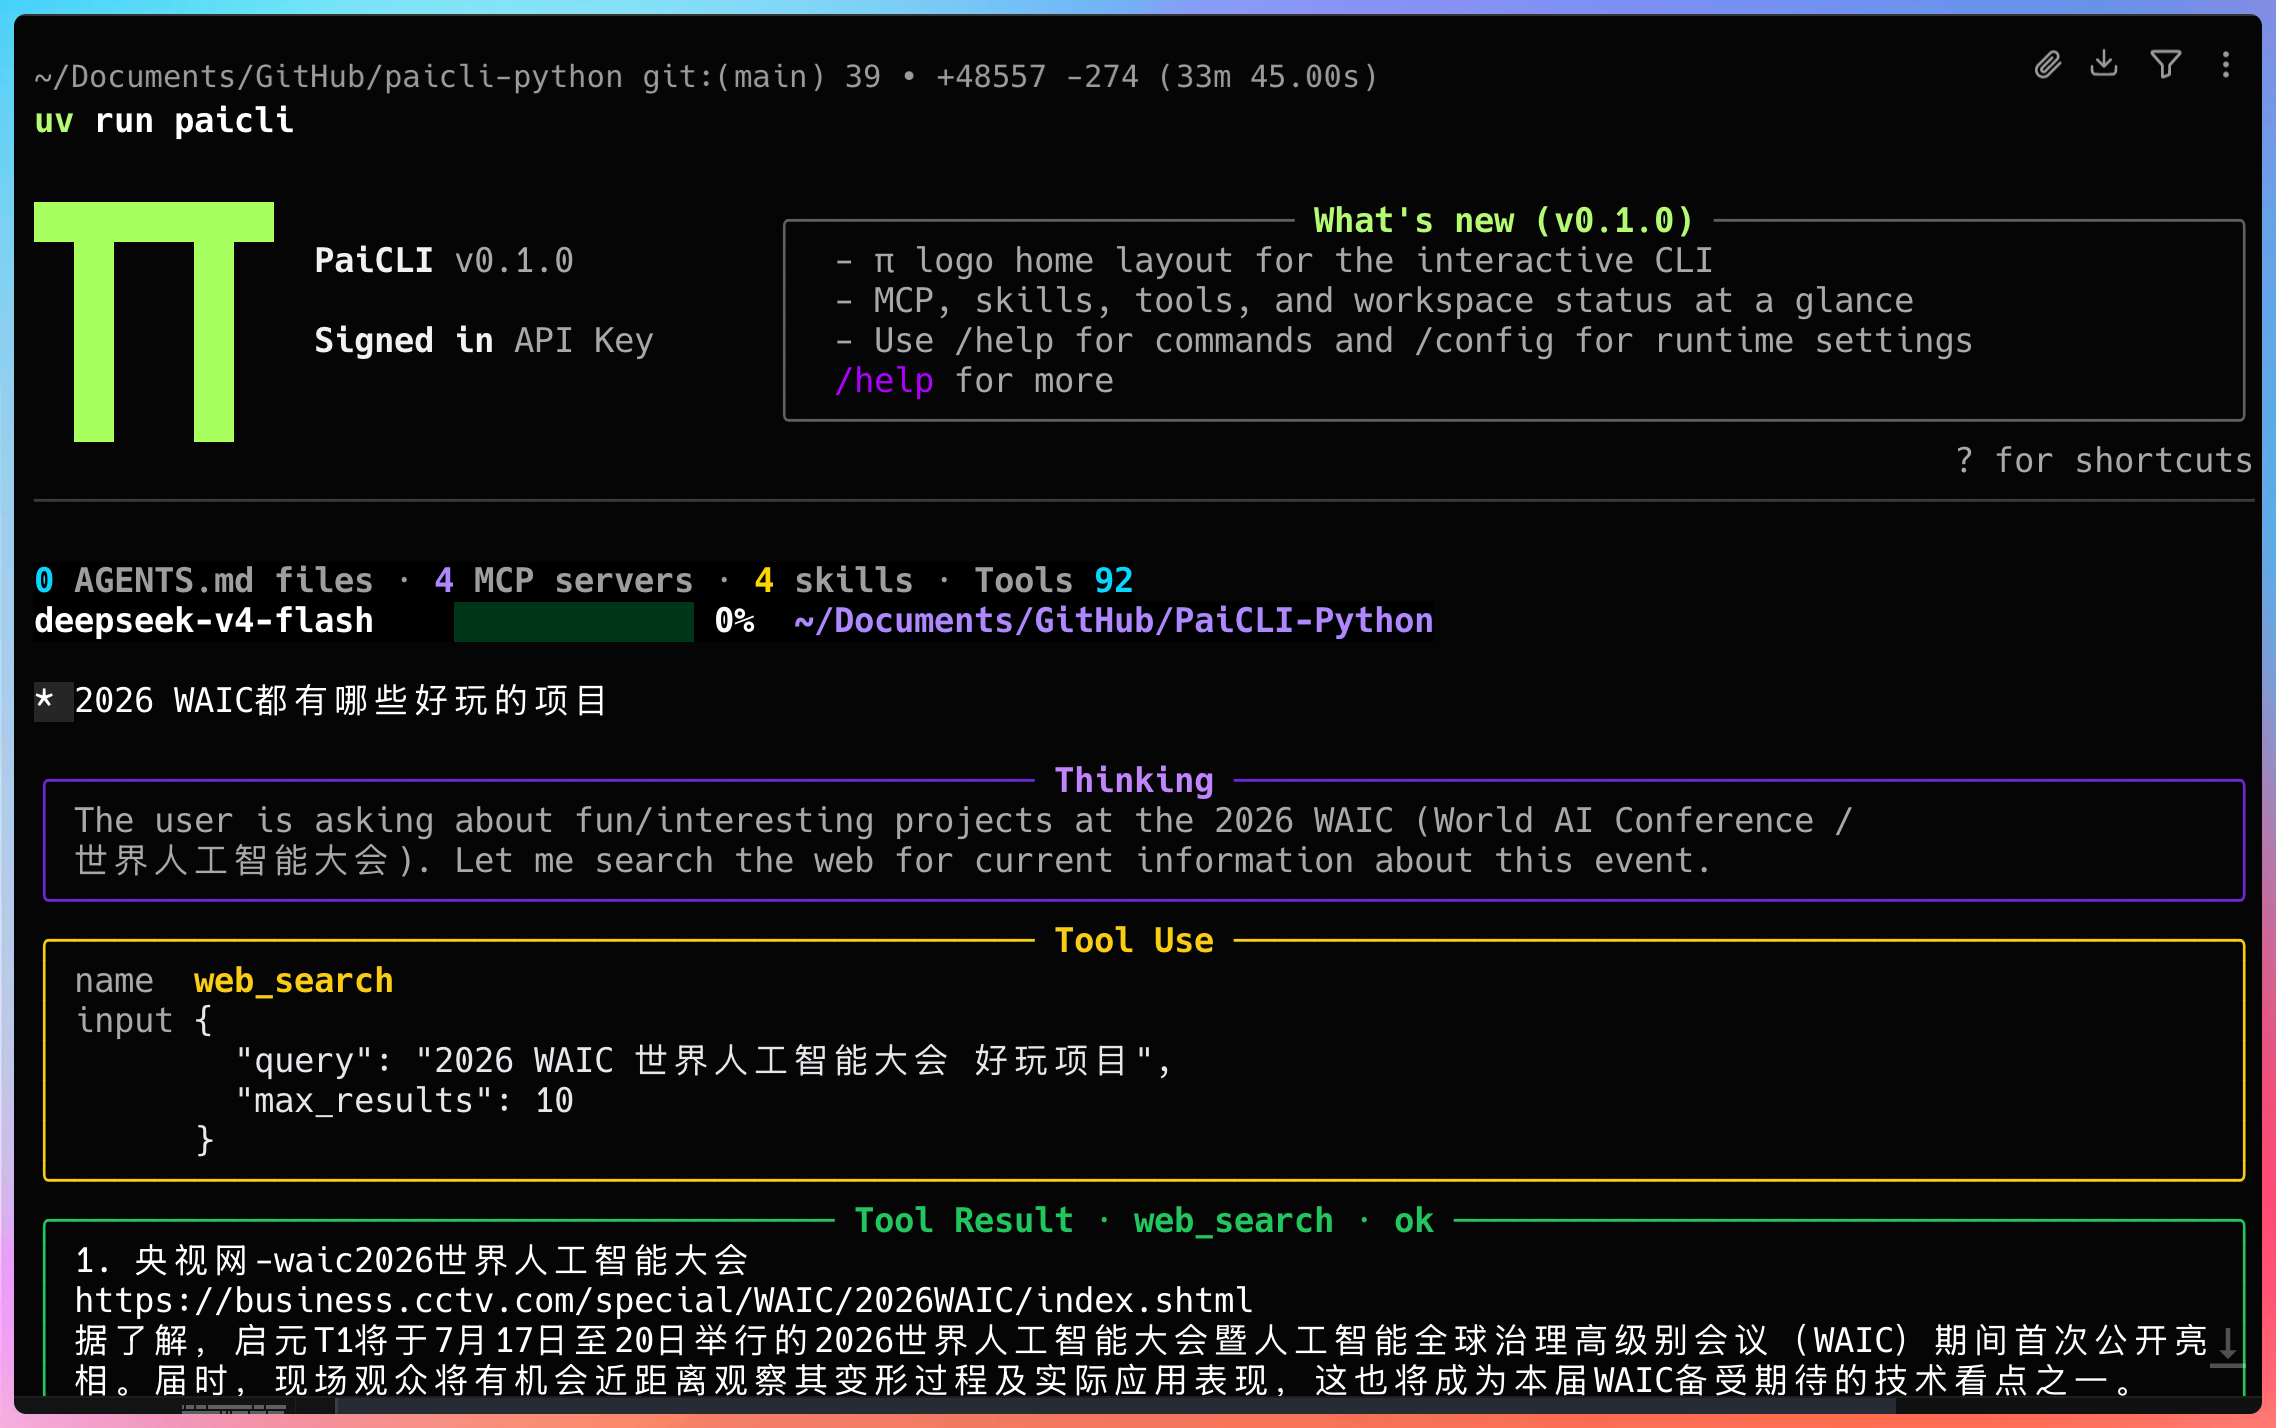The image size is (2276, 1428).
Task: Click the 'Tool Result · web_search · ok' title
Action: 1144,1220
